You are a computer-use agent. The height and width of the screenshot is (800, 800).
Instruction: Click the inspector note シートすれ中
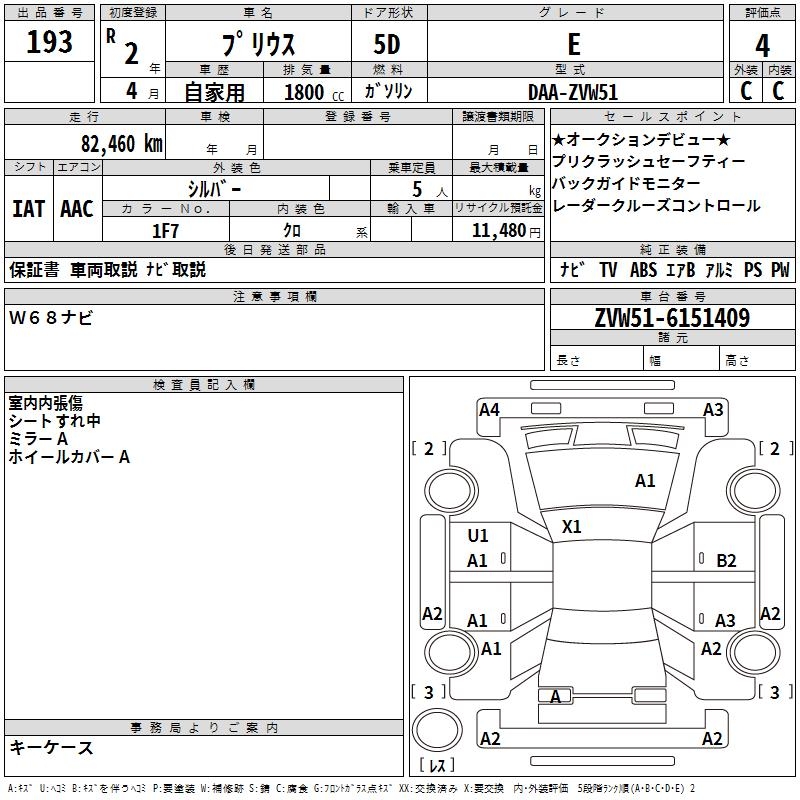55,421
